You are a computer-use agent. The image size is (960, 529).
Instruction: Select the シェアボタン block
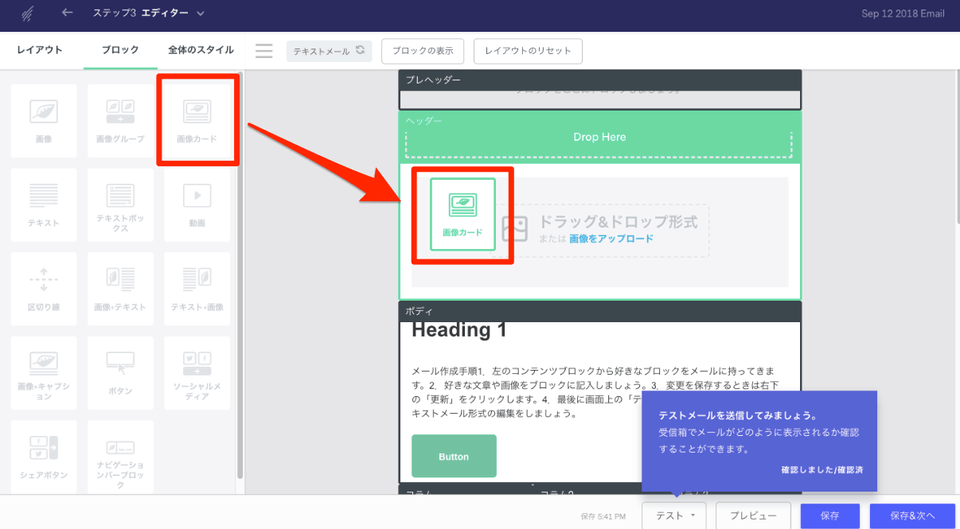[x=43, y=457]
